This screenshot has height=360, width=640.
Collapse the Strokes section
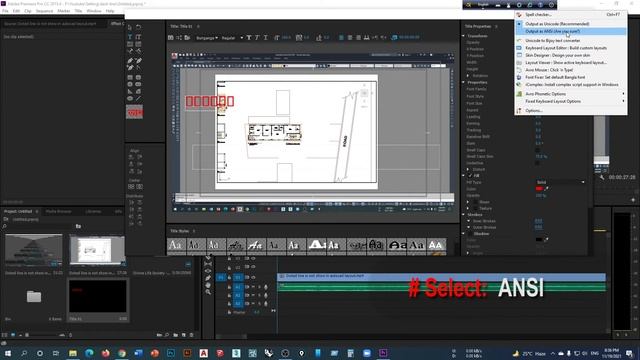pyautogui.click(x=464, y=215)
